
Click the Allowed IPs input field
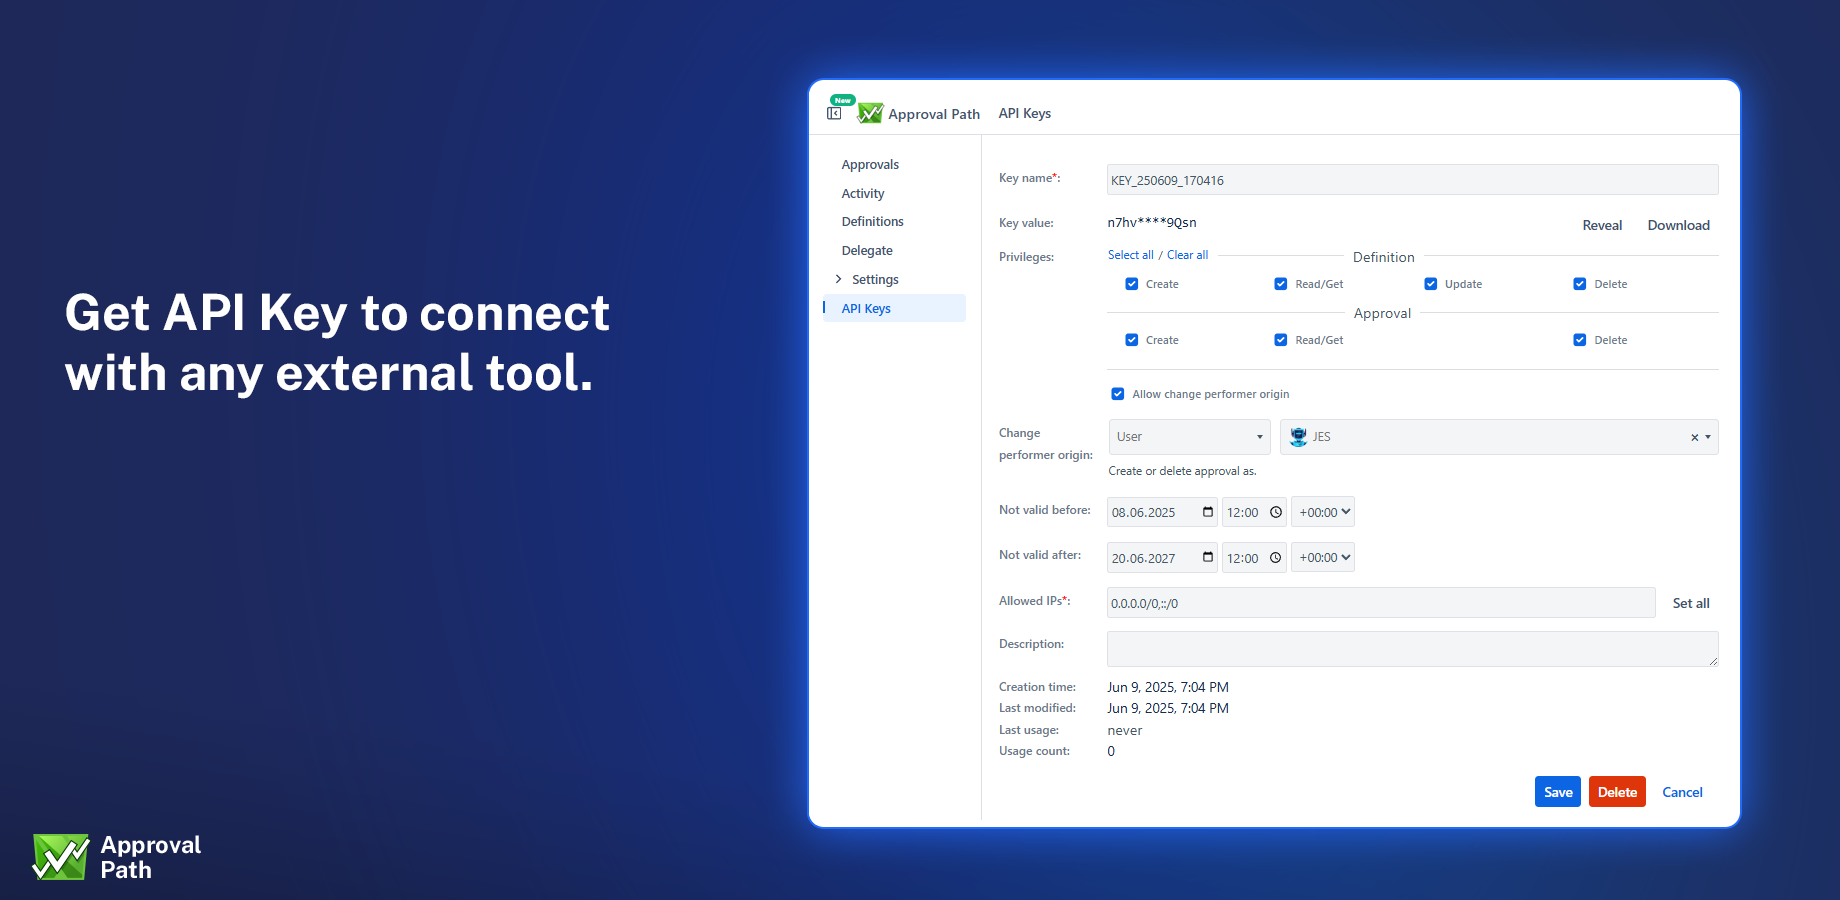[x=1381, y=603]
